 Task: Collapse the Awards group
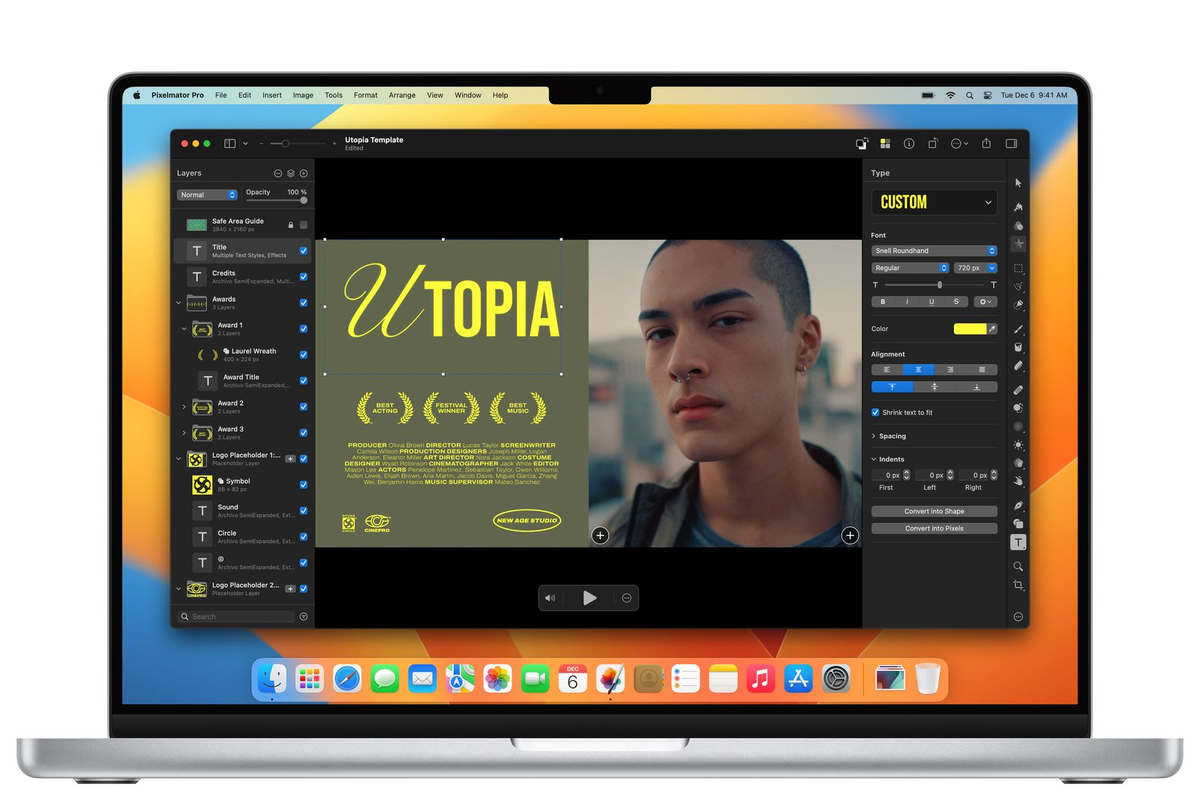tap(179, 302)
